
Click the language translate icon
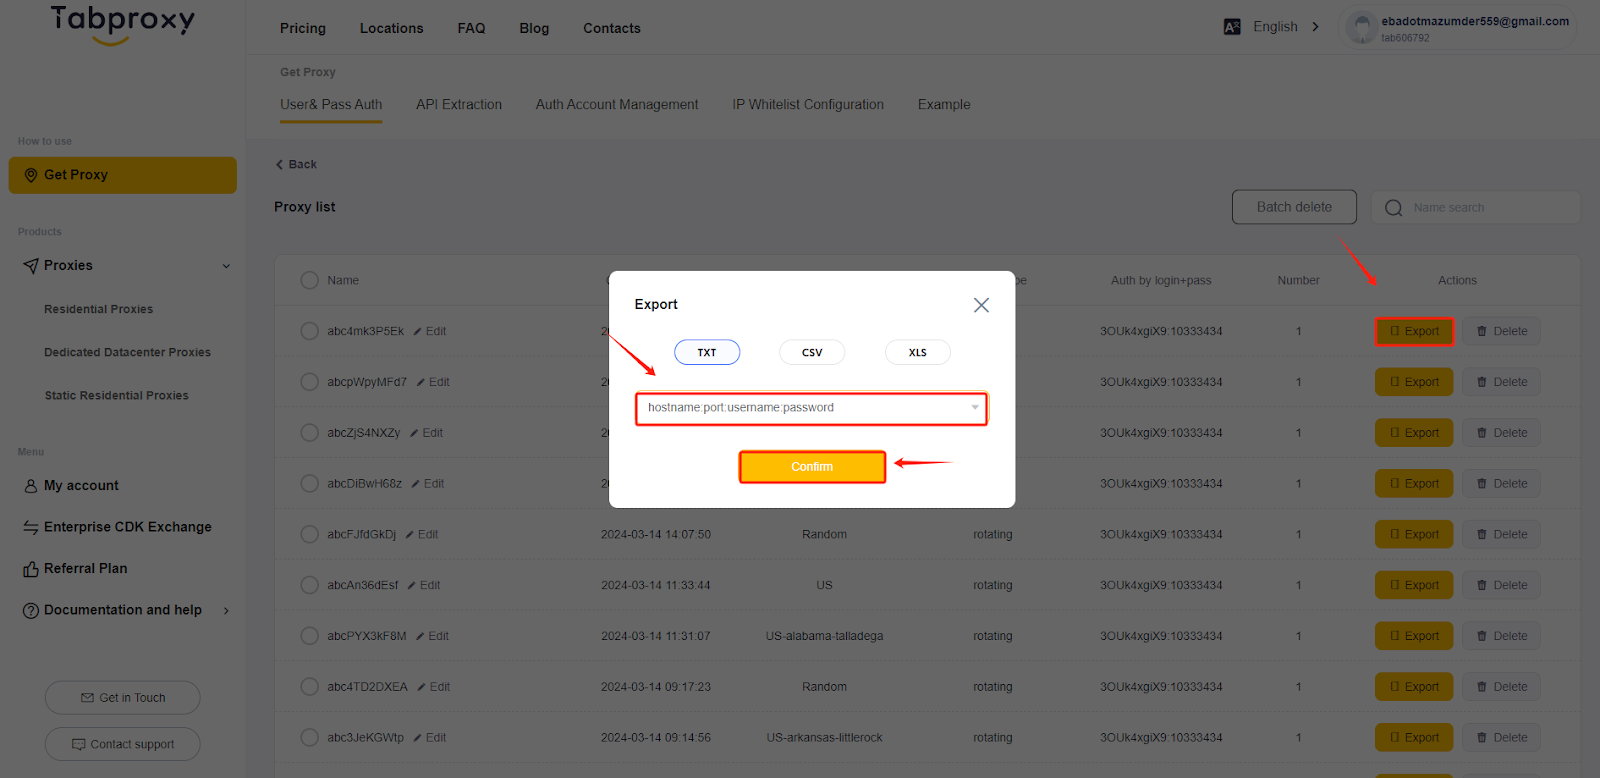click(x=1232, y=27)
